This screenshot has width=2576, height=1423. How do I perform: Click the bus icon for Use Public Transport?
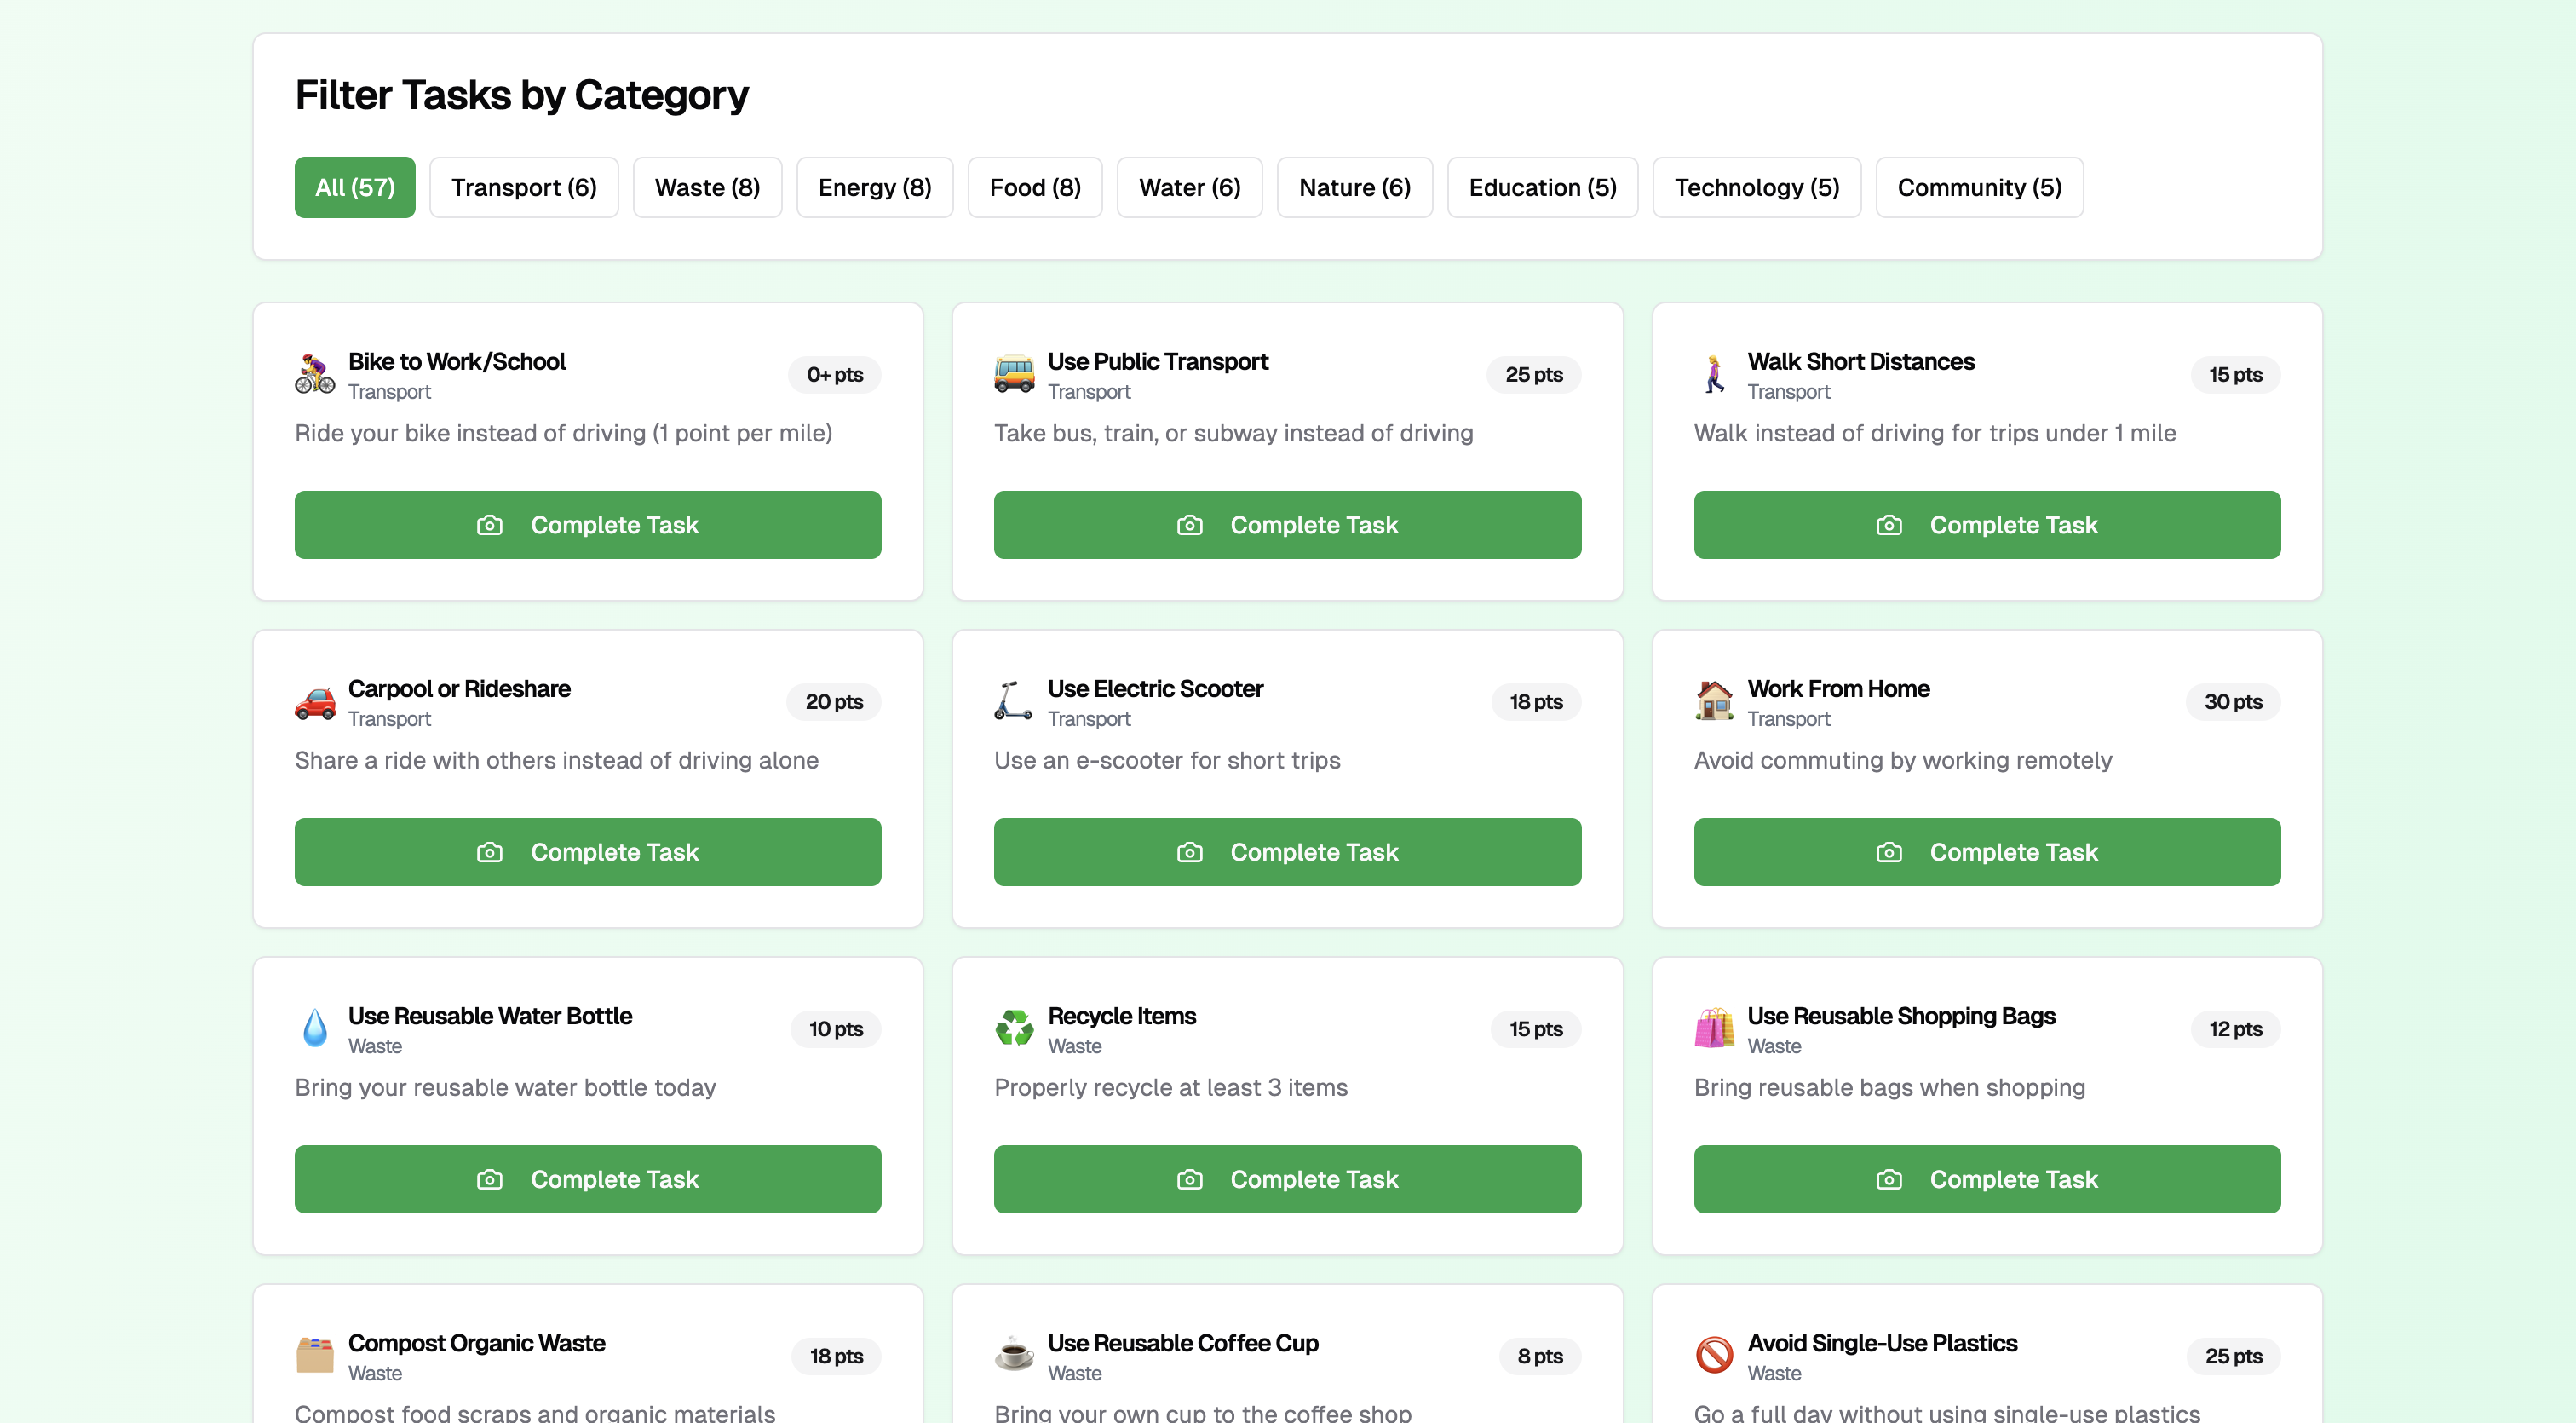coord(1014,374)
